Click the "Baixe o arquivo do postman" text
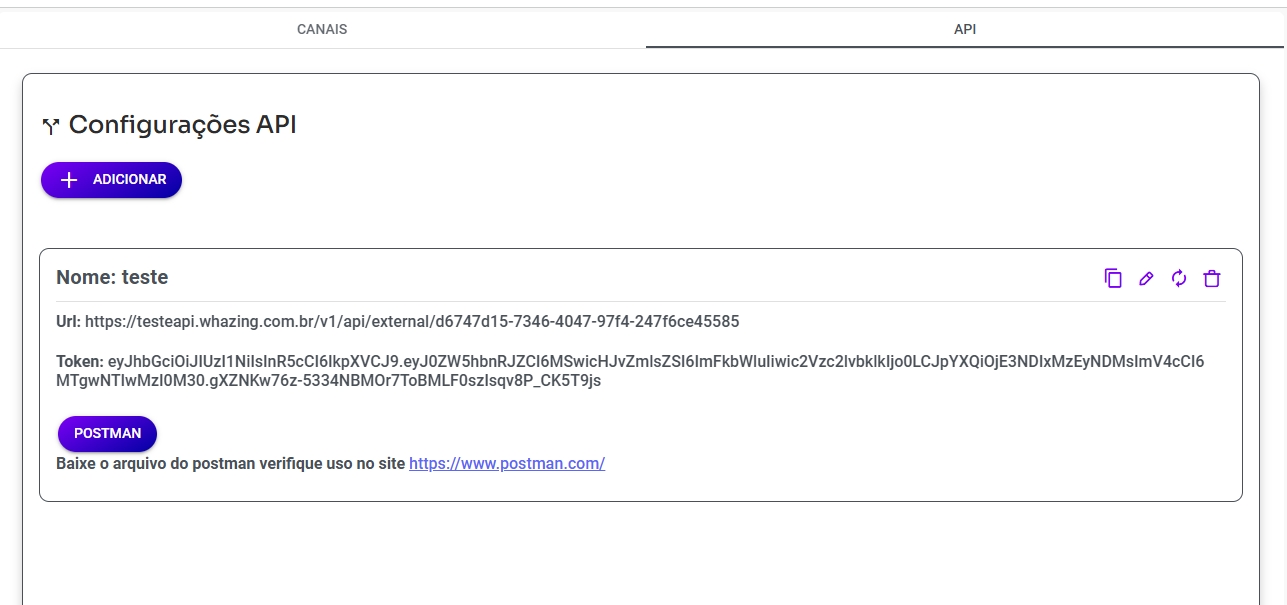Screen dimensions: 1287x605 click(x=232, y=464)
